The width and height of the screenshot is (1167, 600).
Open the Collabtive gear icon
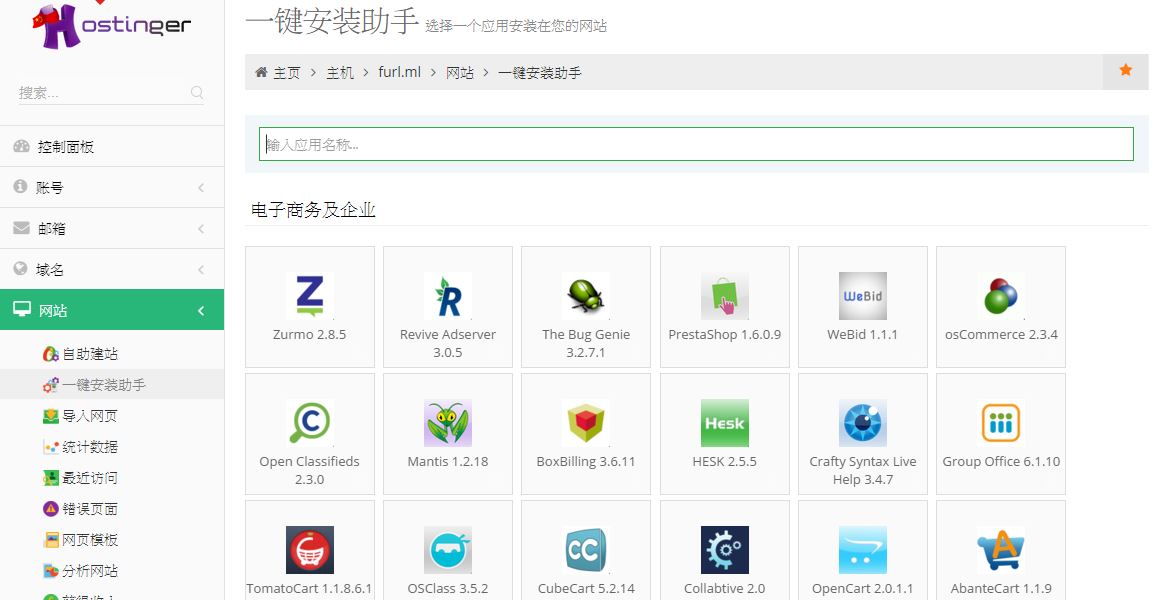pyautogui.click(x=725, y=550)
